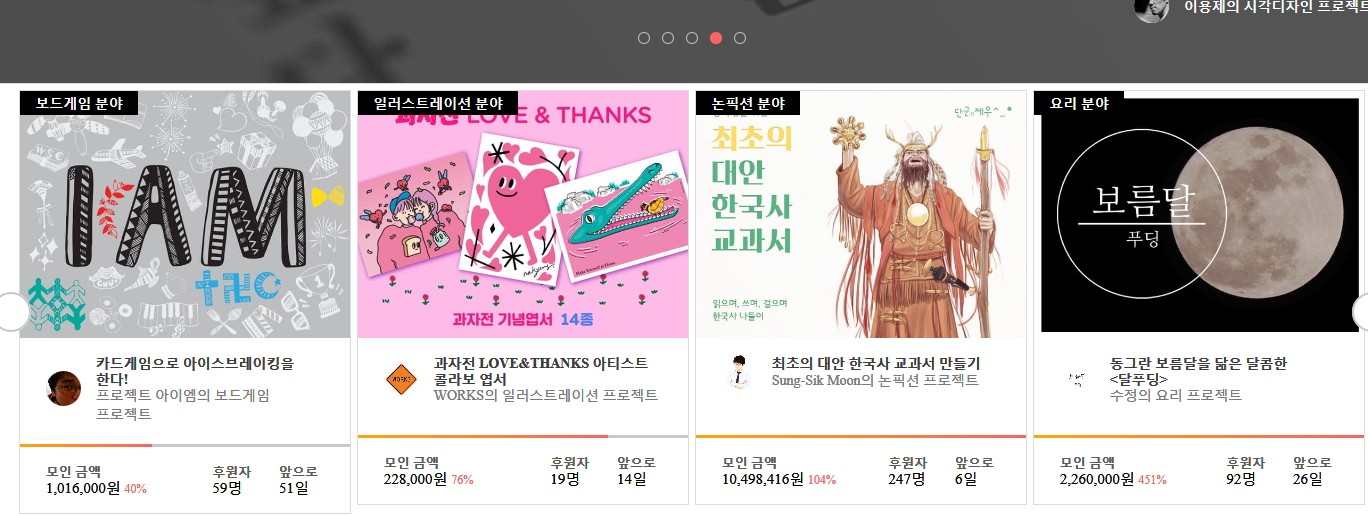Click the profile avatar beside 이용제 banner text
This screenshot has width=1368, height=515.
pyautogui.click(x=1151, y=9)
